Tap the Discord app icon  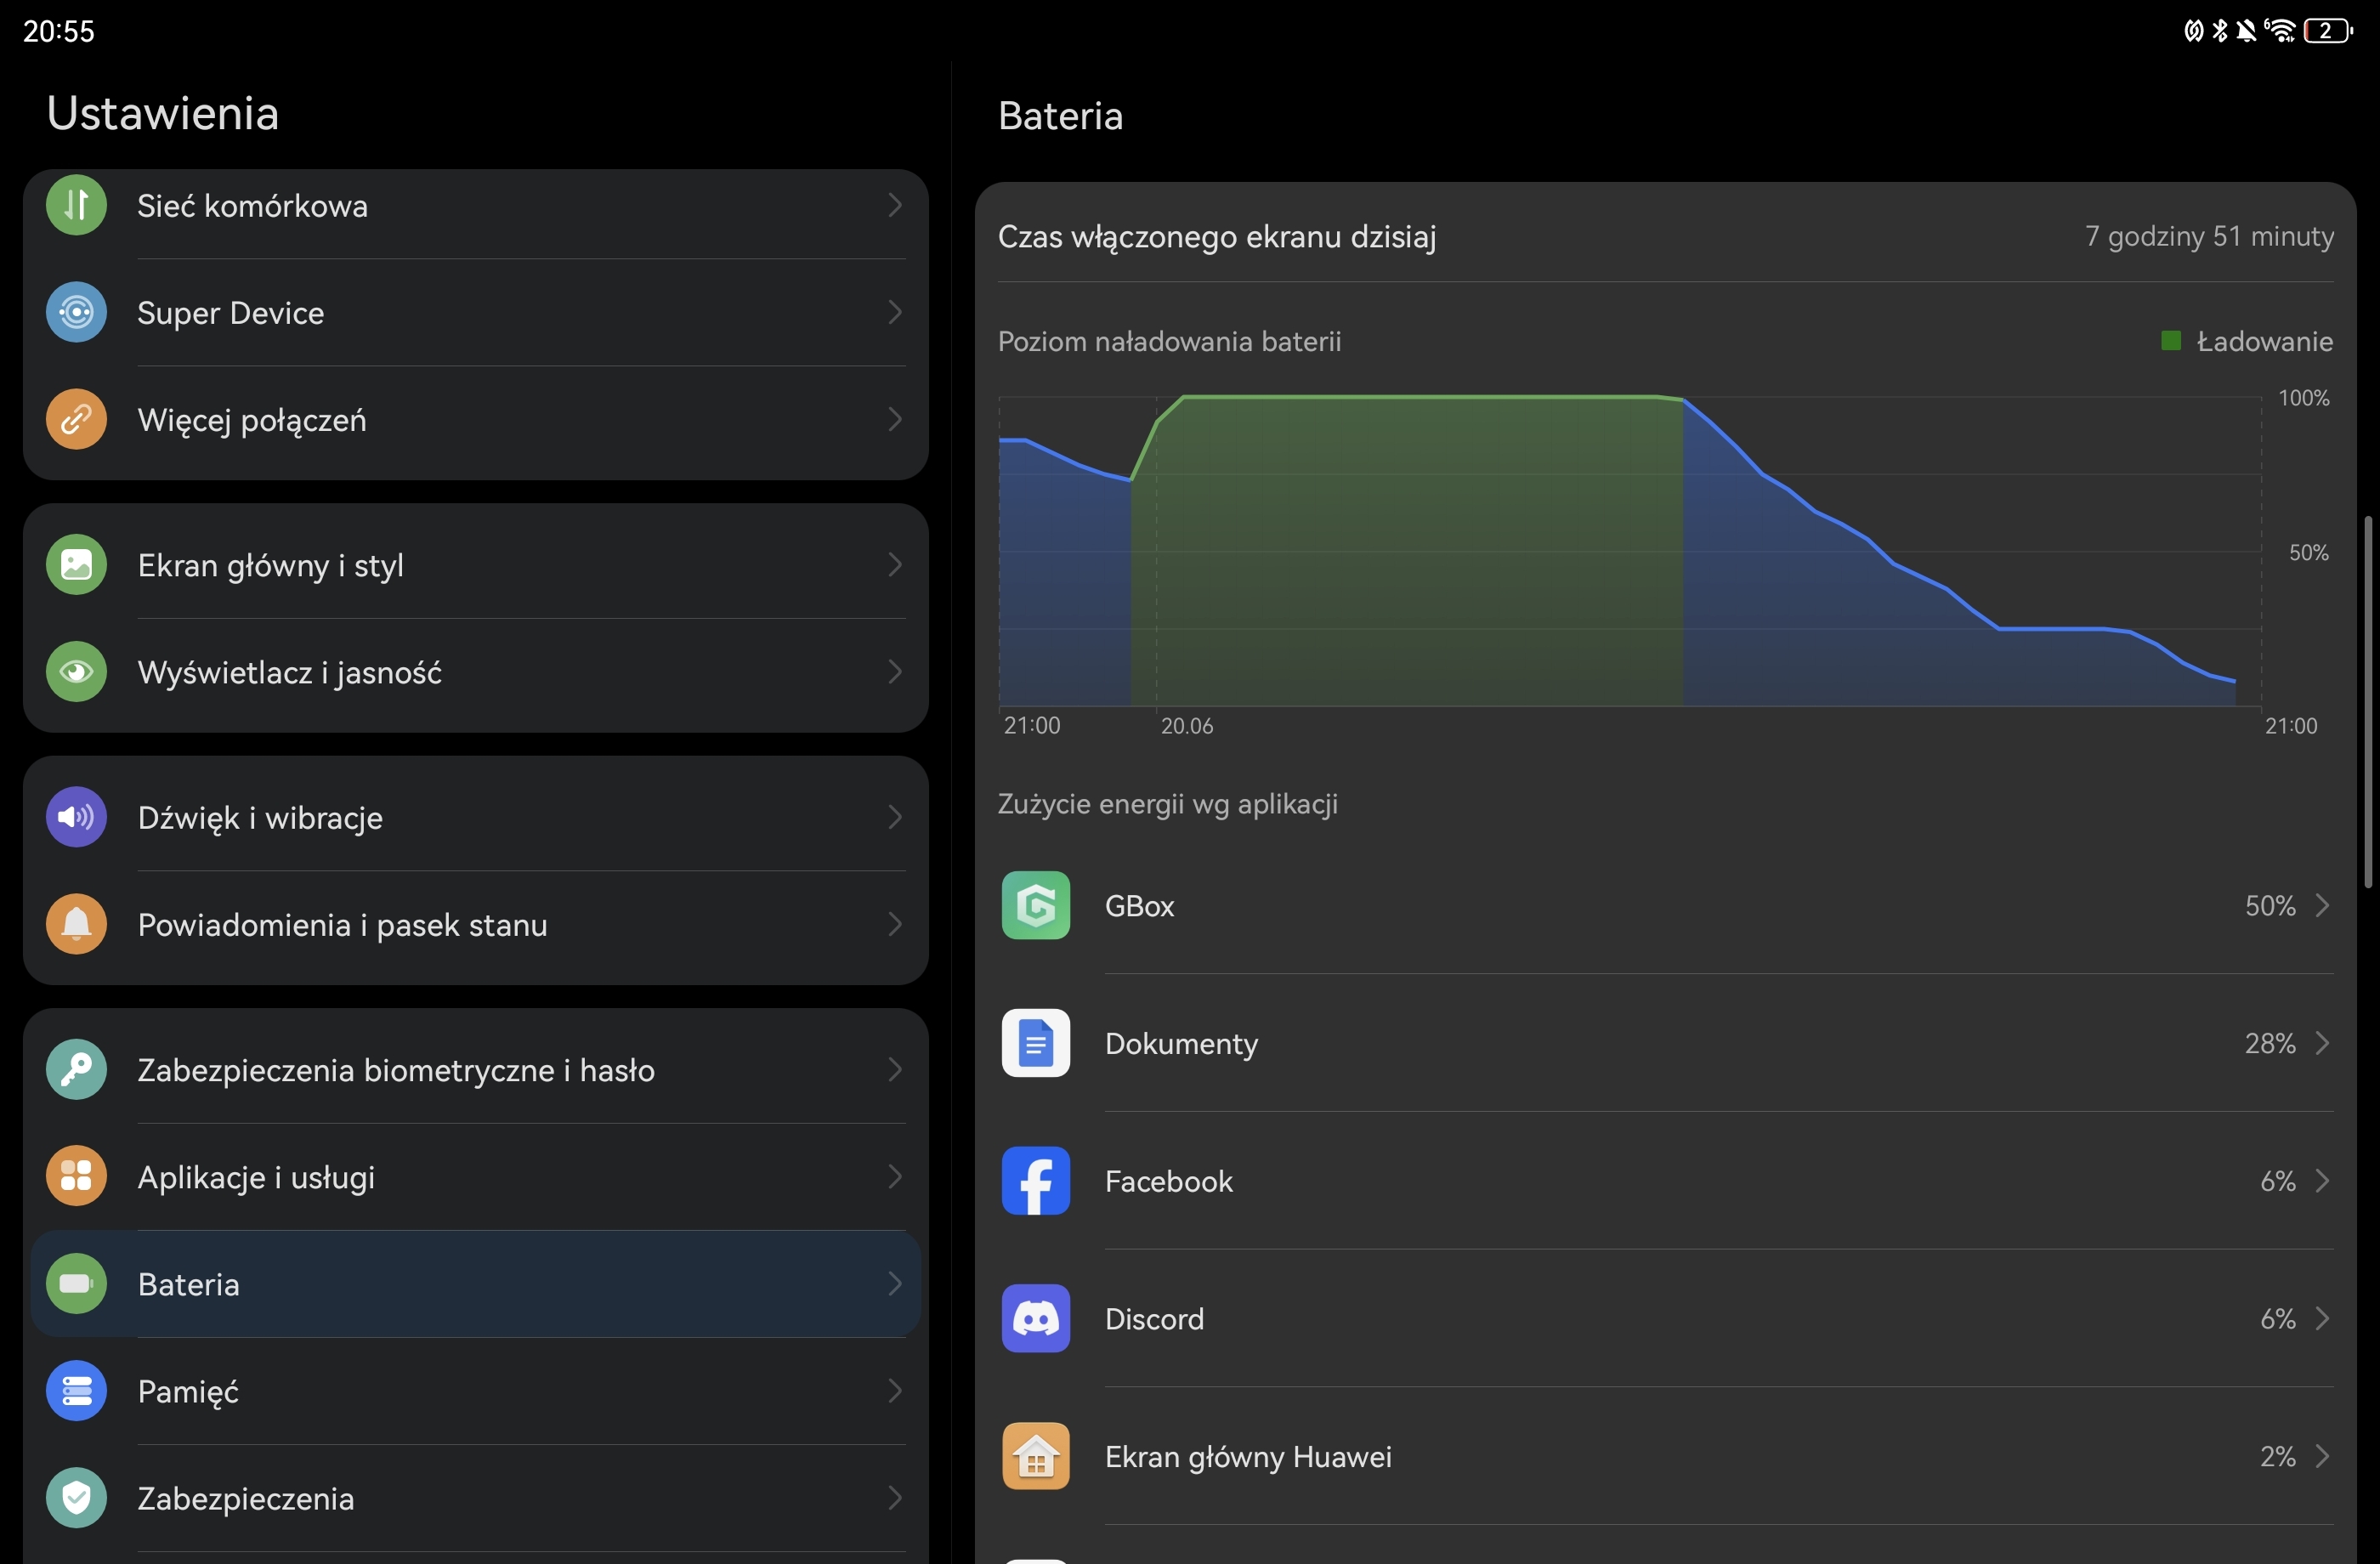[x=1035, y=1318]
